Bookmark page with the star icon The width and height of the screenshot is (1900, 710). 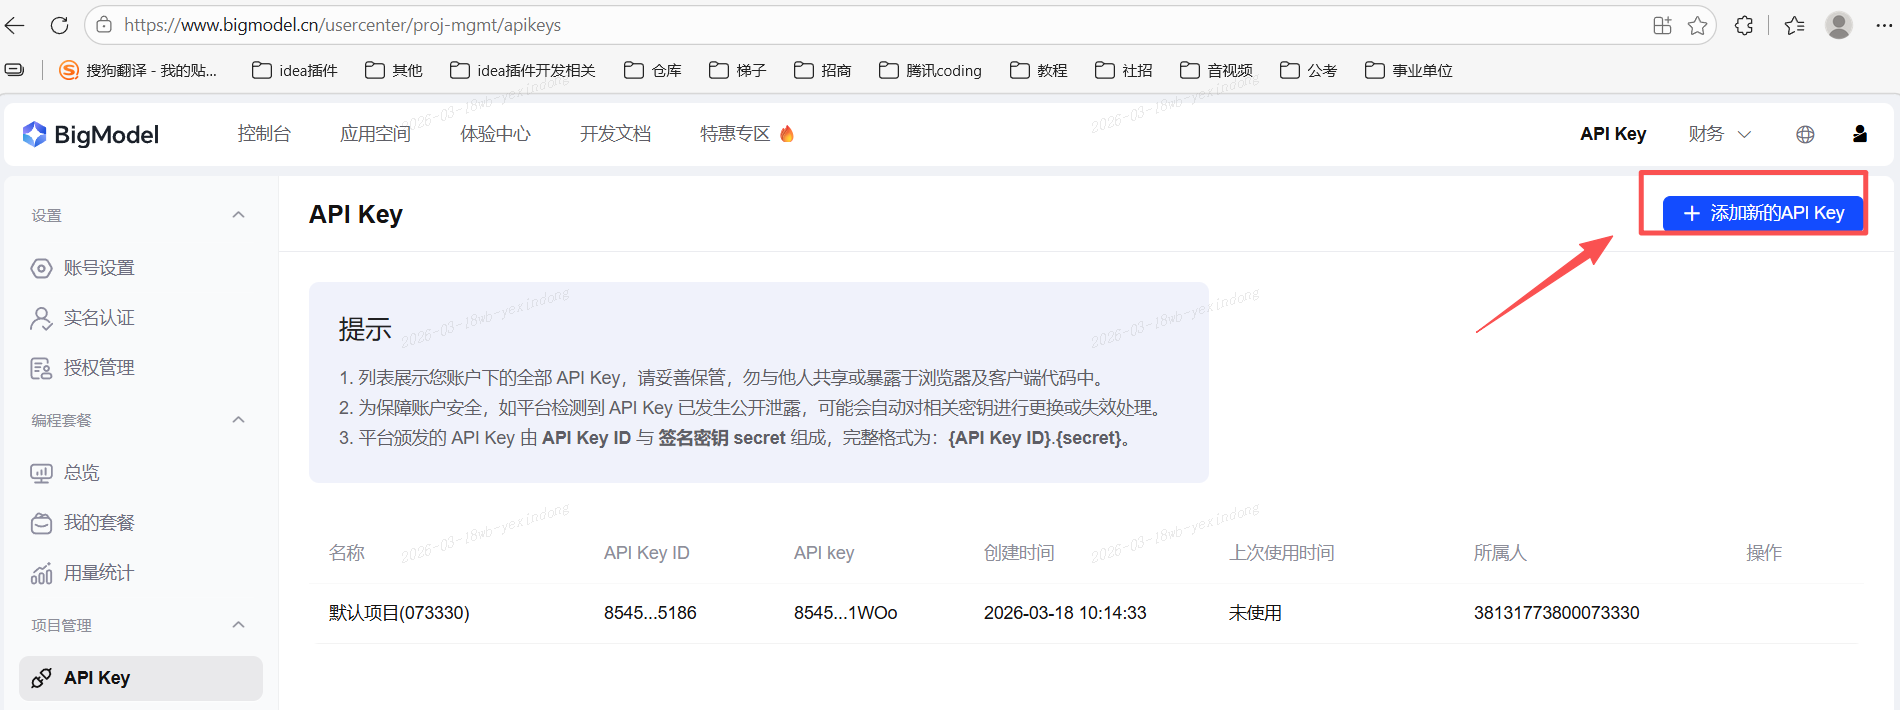1697,25
